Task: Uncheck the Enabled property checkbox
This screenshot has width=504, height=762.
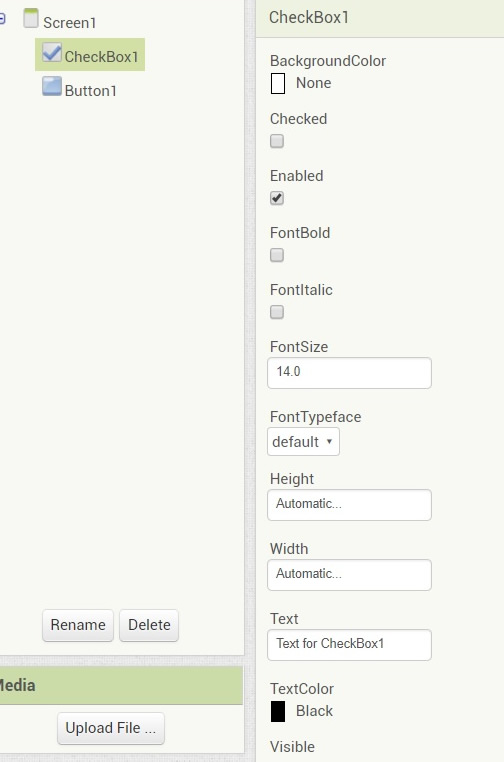Action: (277, 198)
